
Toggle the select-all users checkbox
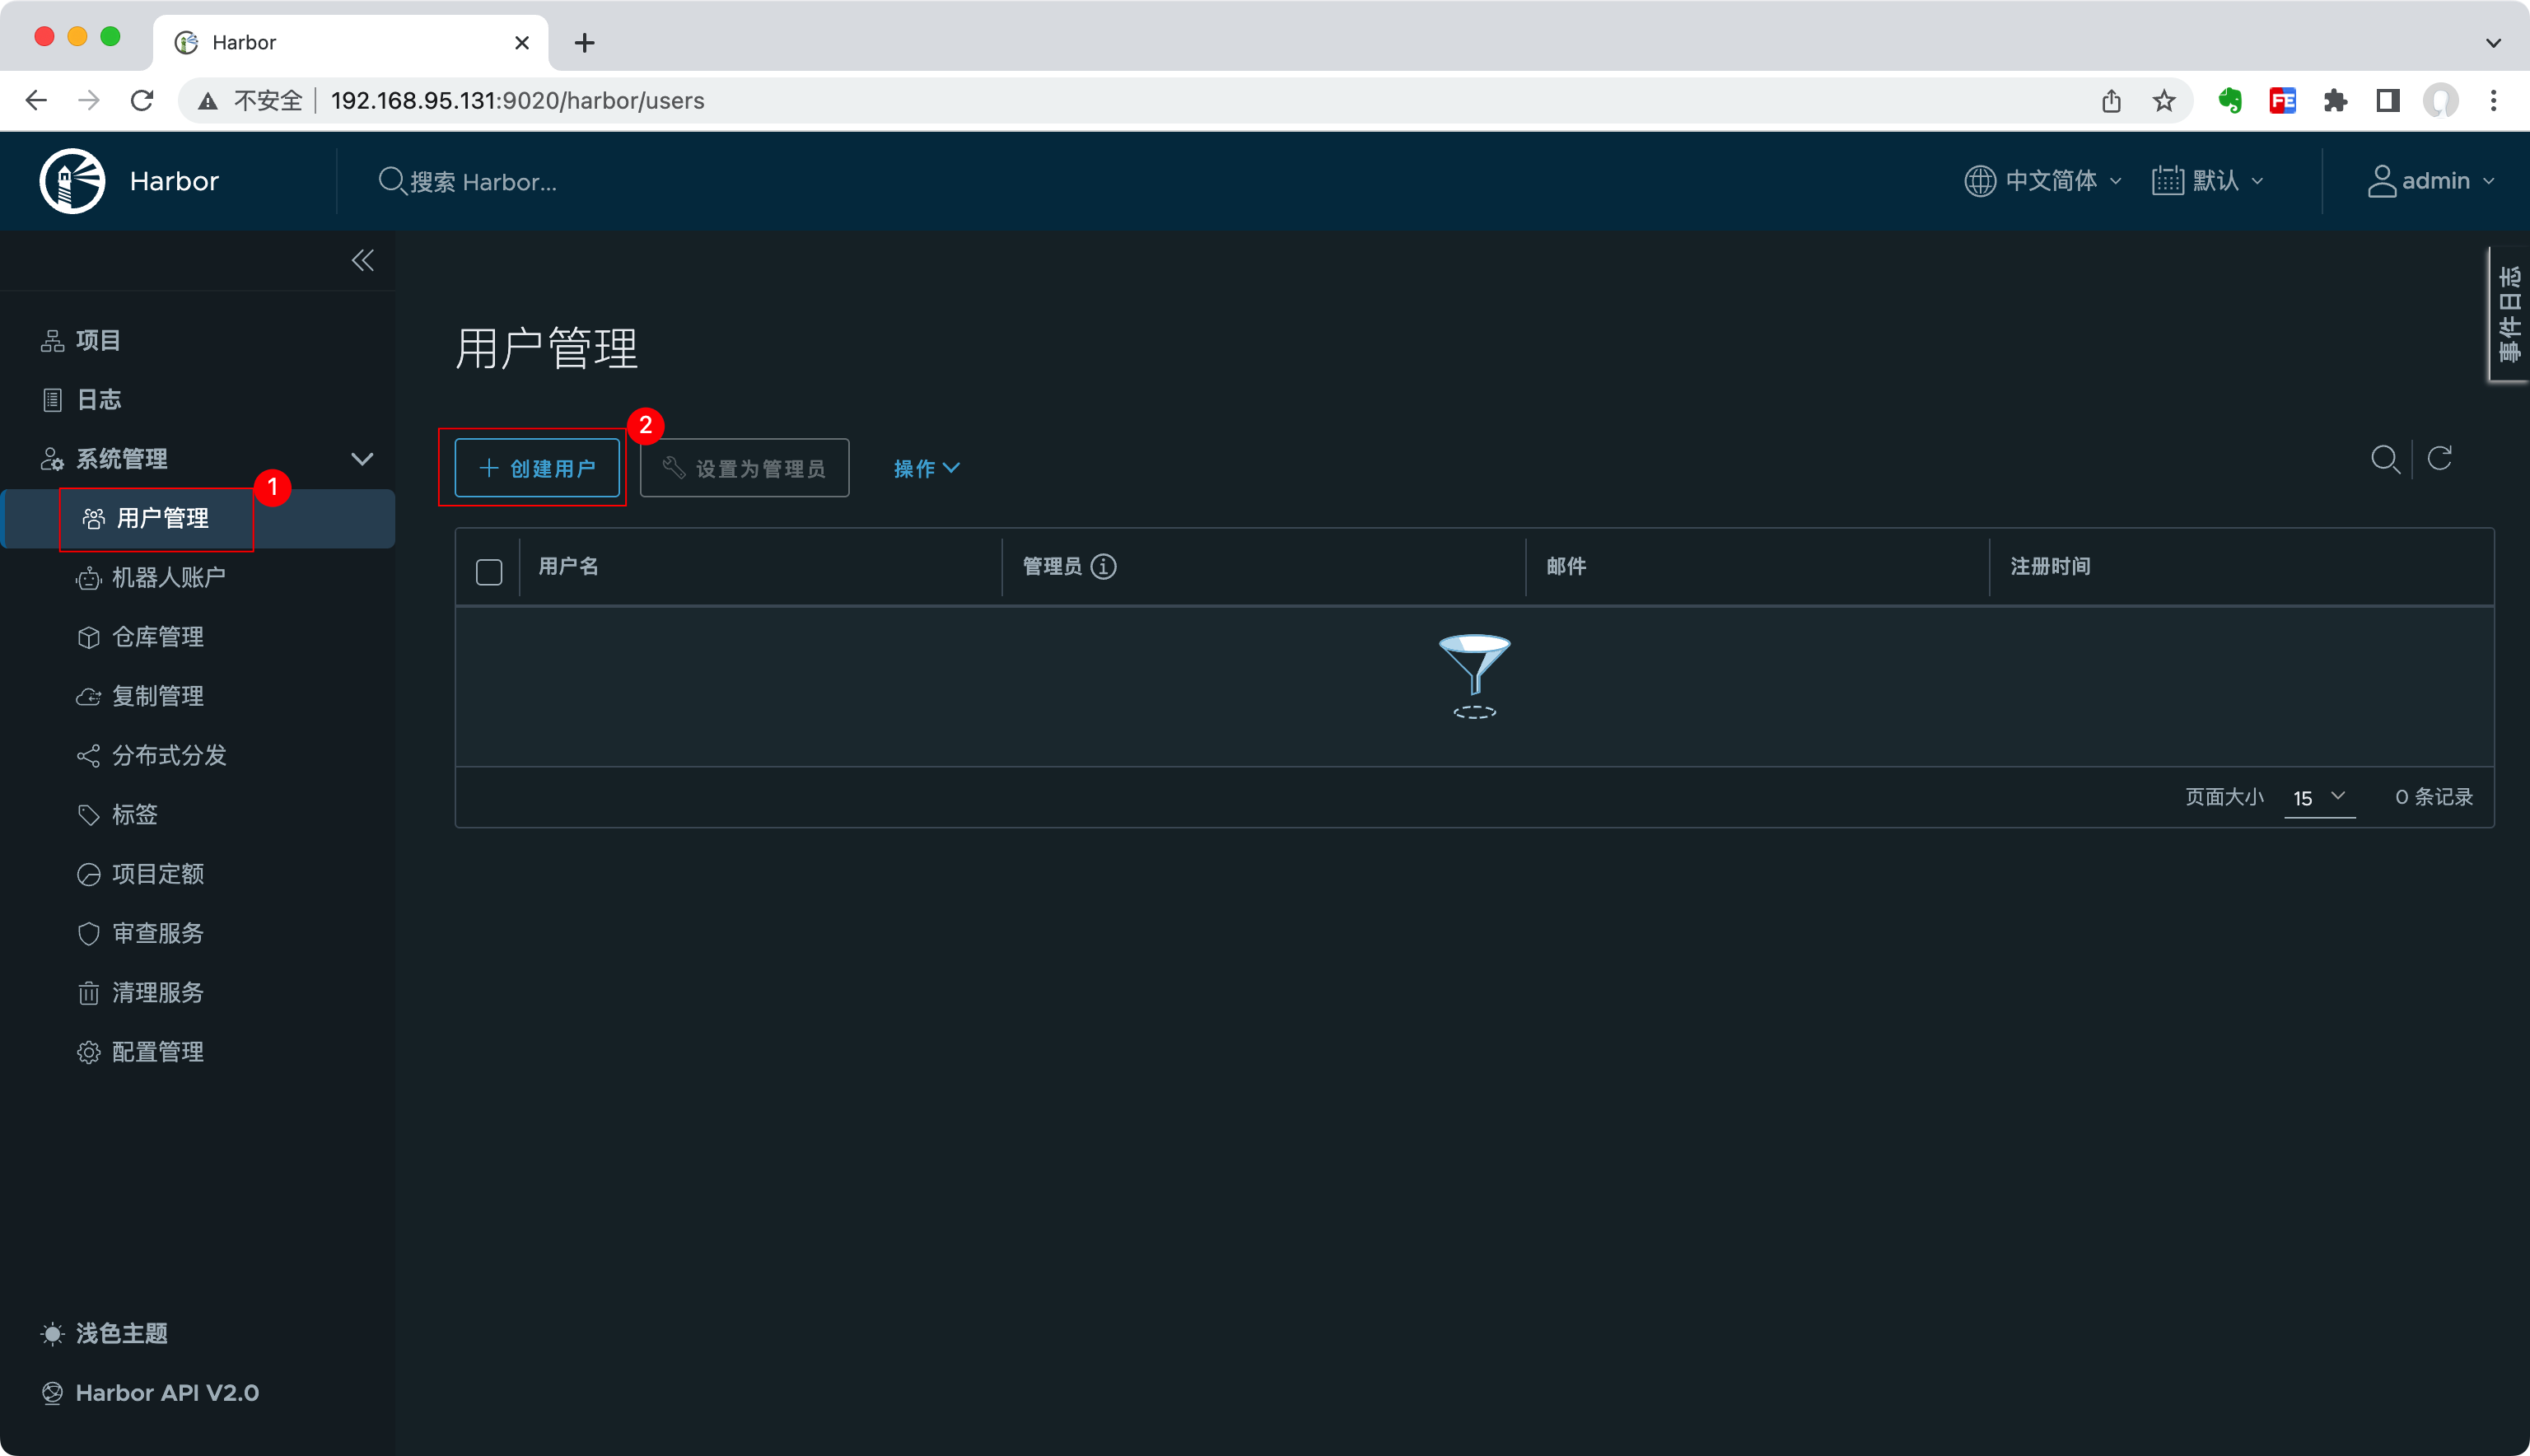click(489, 572)
